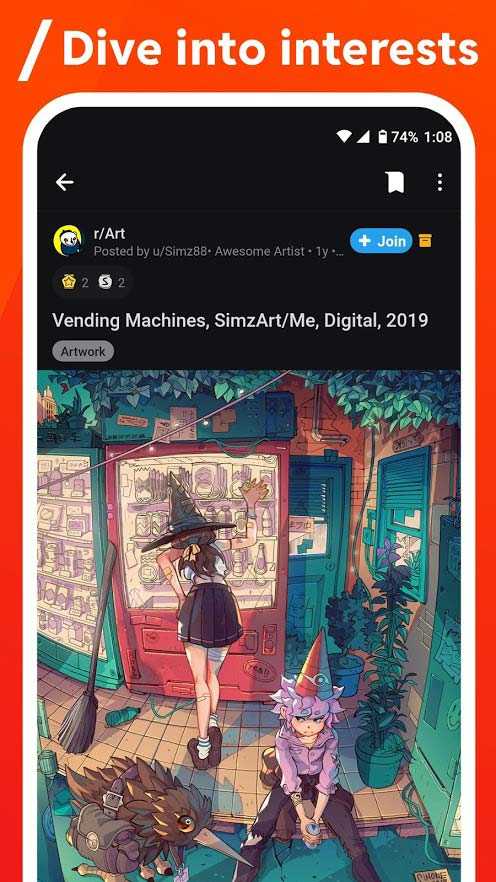Select the silver award icon
Screen dimensions: 496x882
(x=105, y=282)
